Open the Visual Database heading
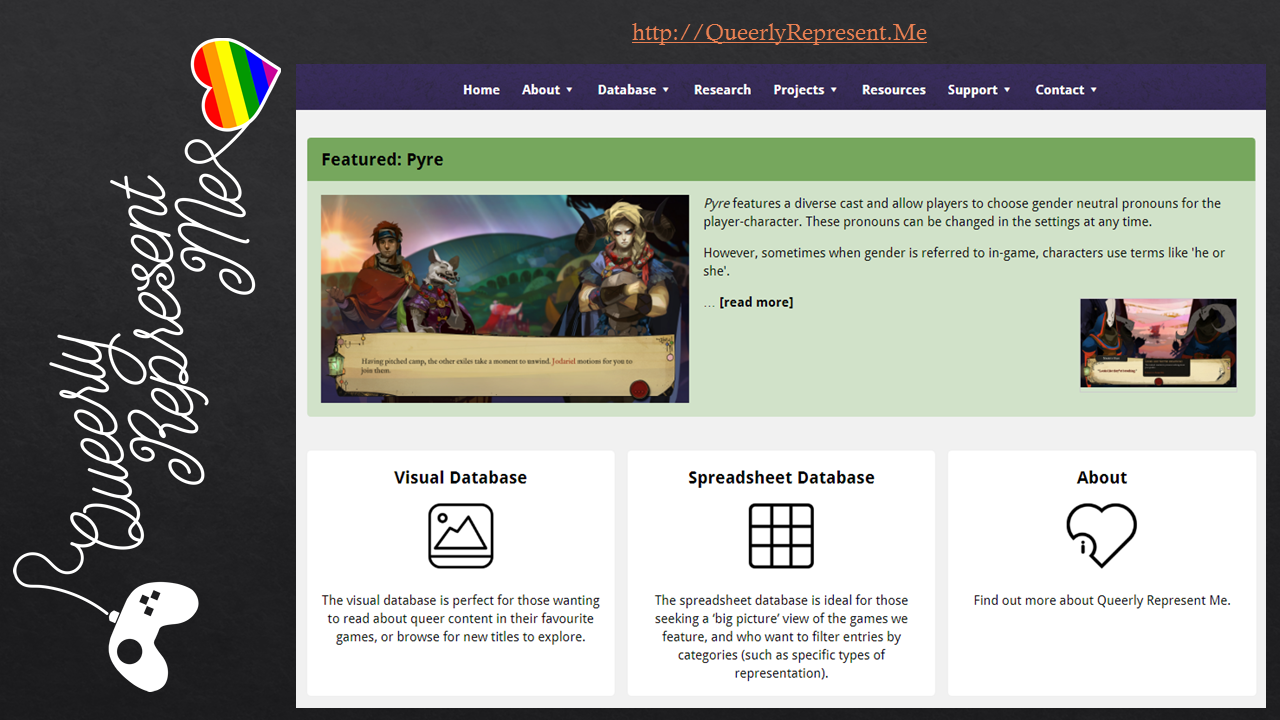 pos(461,478)
